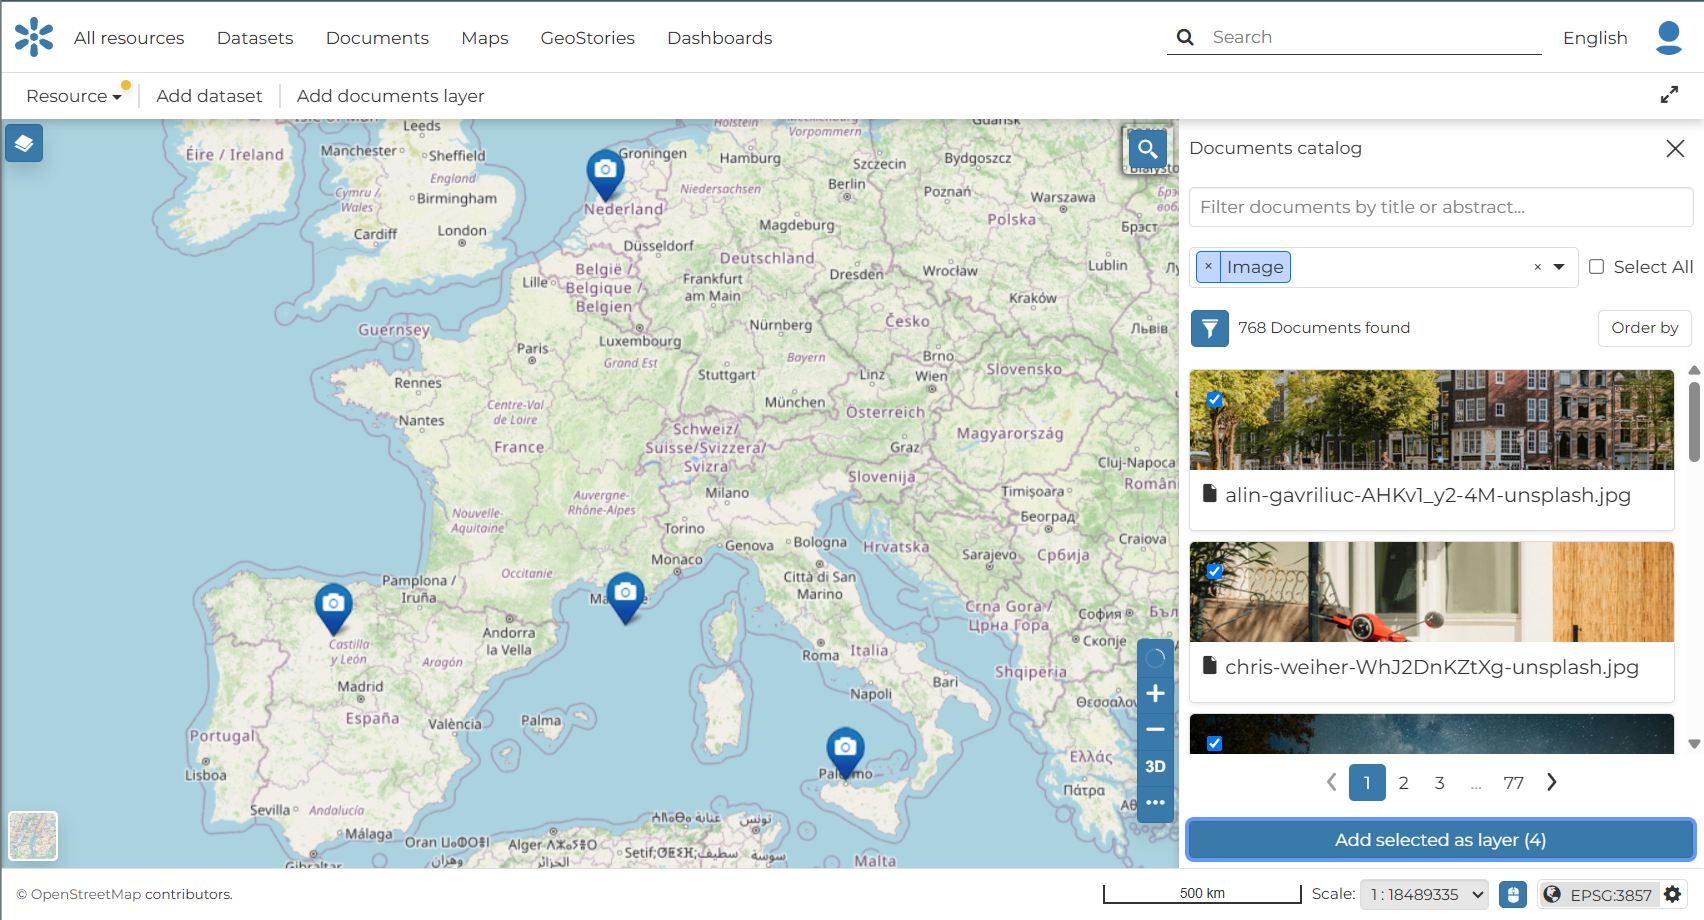Screen dimensions: 1704x920
Task: Open the Resource dropdown menu
Action: pyautogui.click(x=73, y=96)
